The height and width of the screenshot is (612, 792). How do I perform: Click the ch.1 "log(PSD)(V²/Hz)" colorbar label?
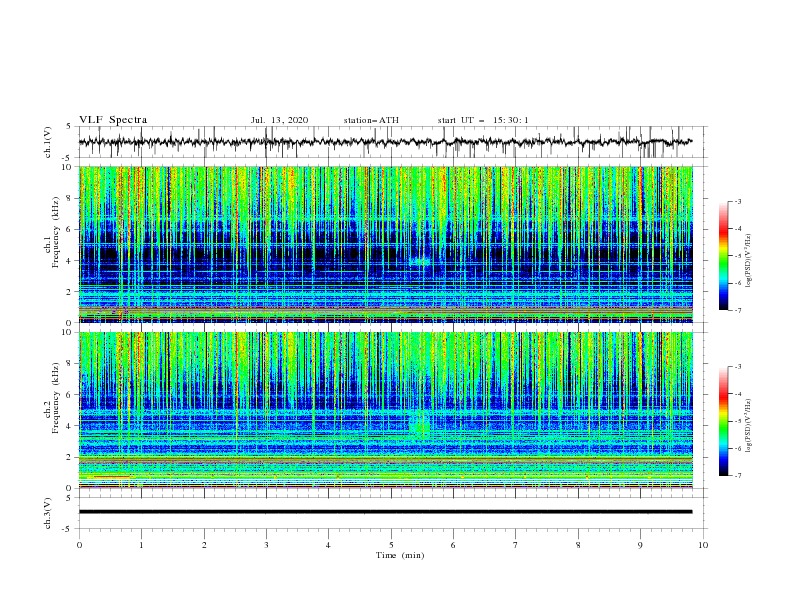[749, 261]
